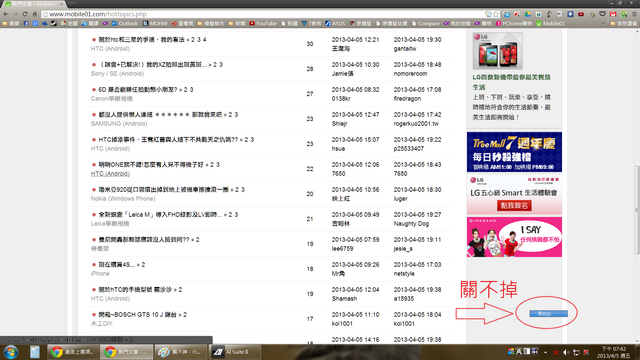Open the Nokia (Windows Phone) forum link

[x=123, y=199]
